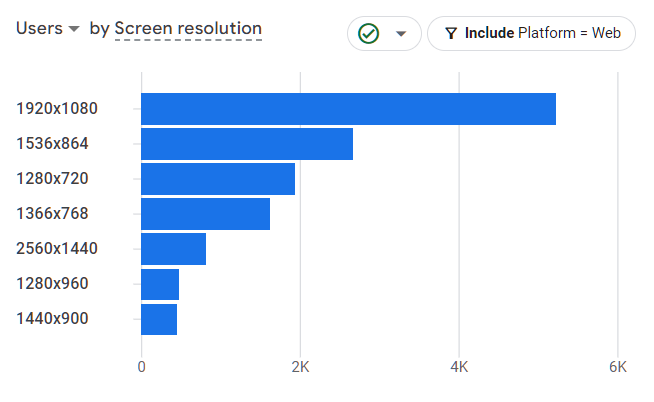Viewport: 654px width, 402px height.
Task: Click the 2K axis tick label
Action: (300, 367)
